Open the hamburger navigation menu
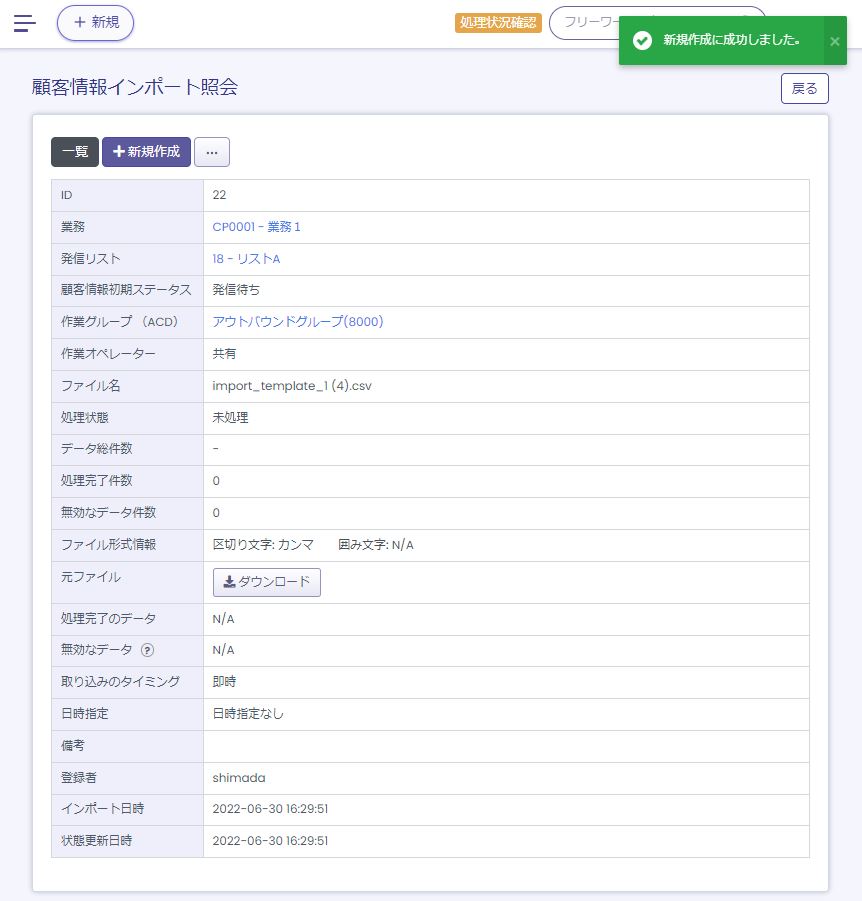862x901 pixels. tap(25, 23)
